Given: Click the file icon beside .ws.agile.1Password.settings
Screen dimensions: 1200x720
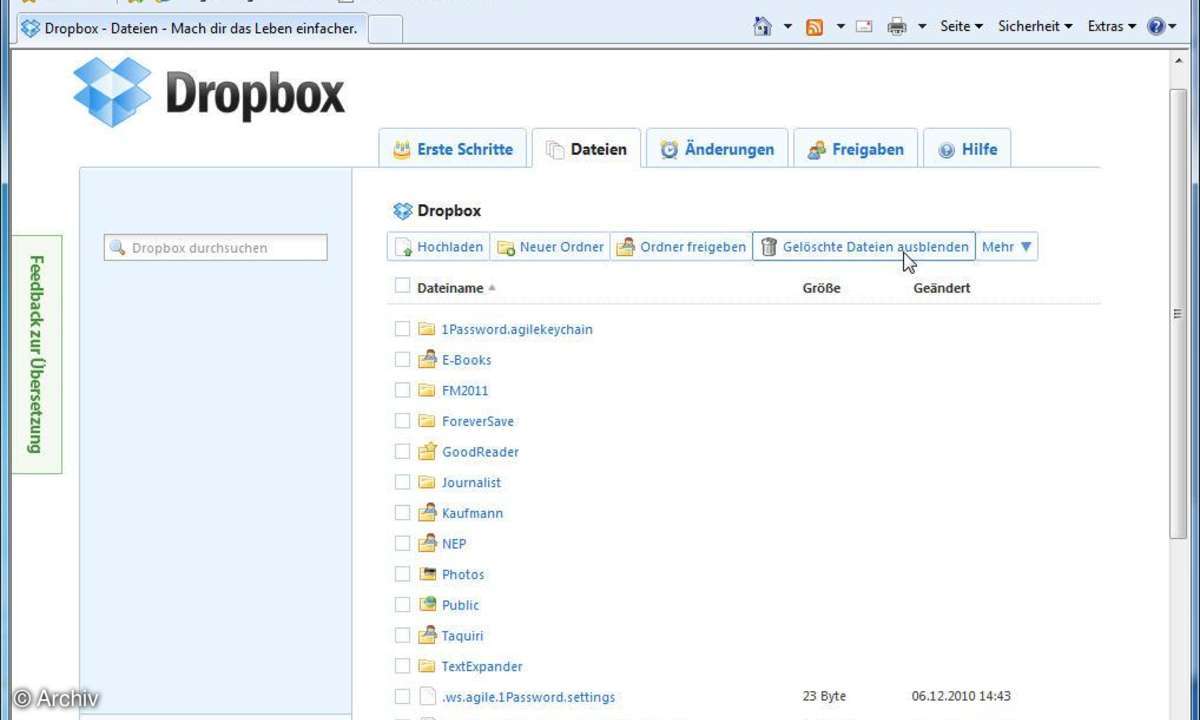Looking at the screenshot, I should tap(427, 696).
